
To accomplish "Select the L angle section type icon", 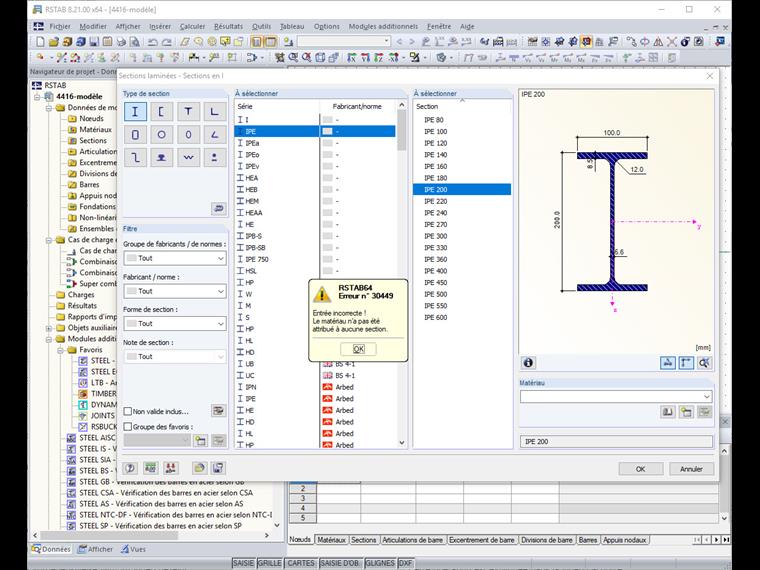I will pyautogui.click(x=214, y=112).
